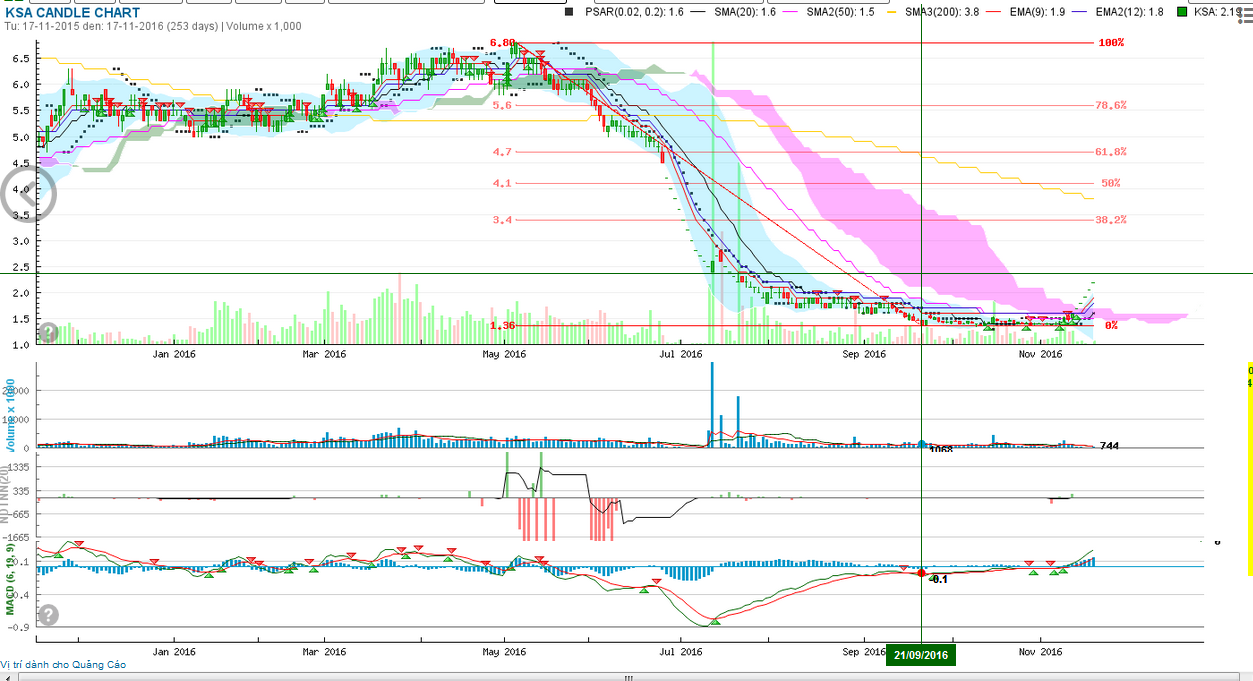The height and width of the screenshot is (681, 1253).
Task: Click the vertical yellow bar beside the volume panel
Action: (1250, 468)
